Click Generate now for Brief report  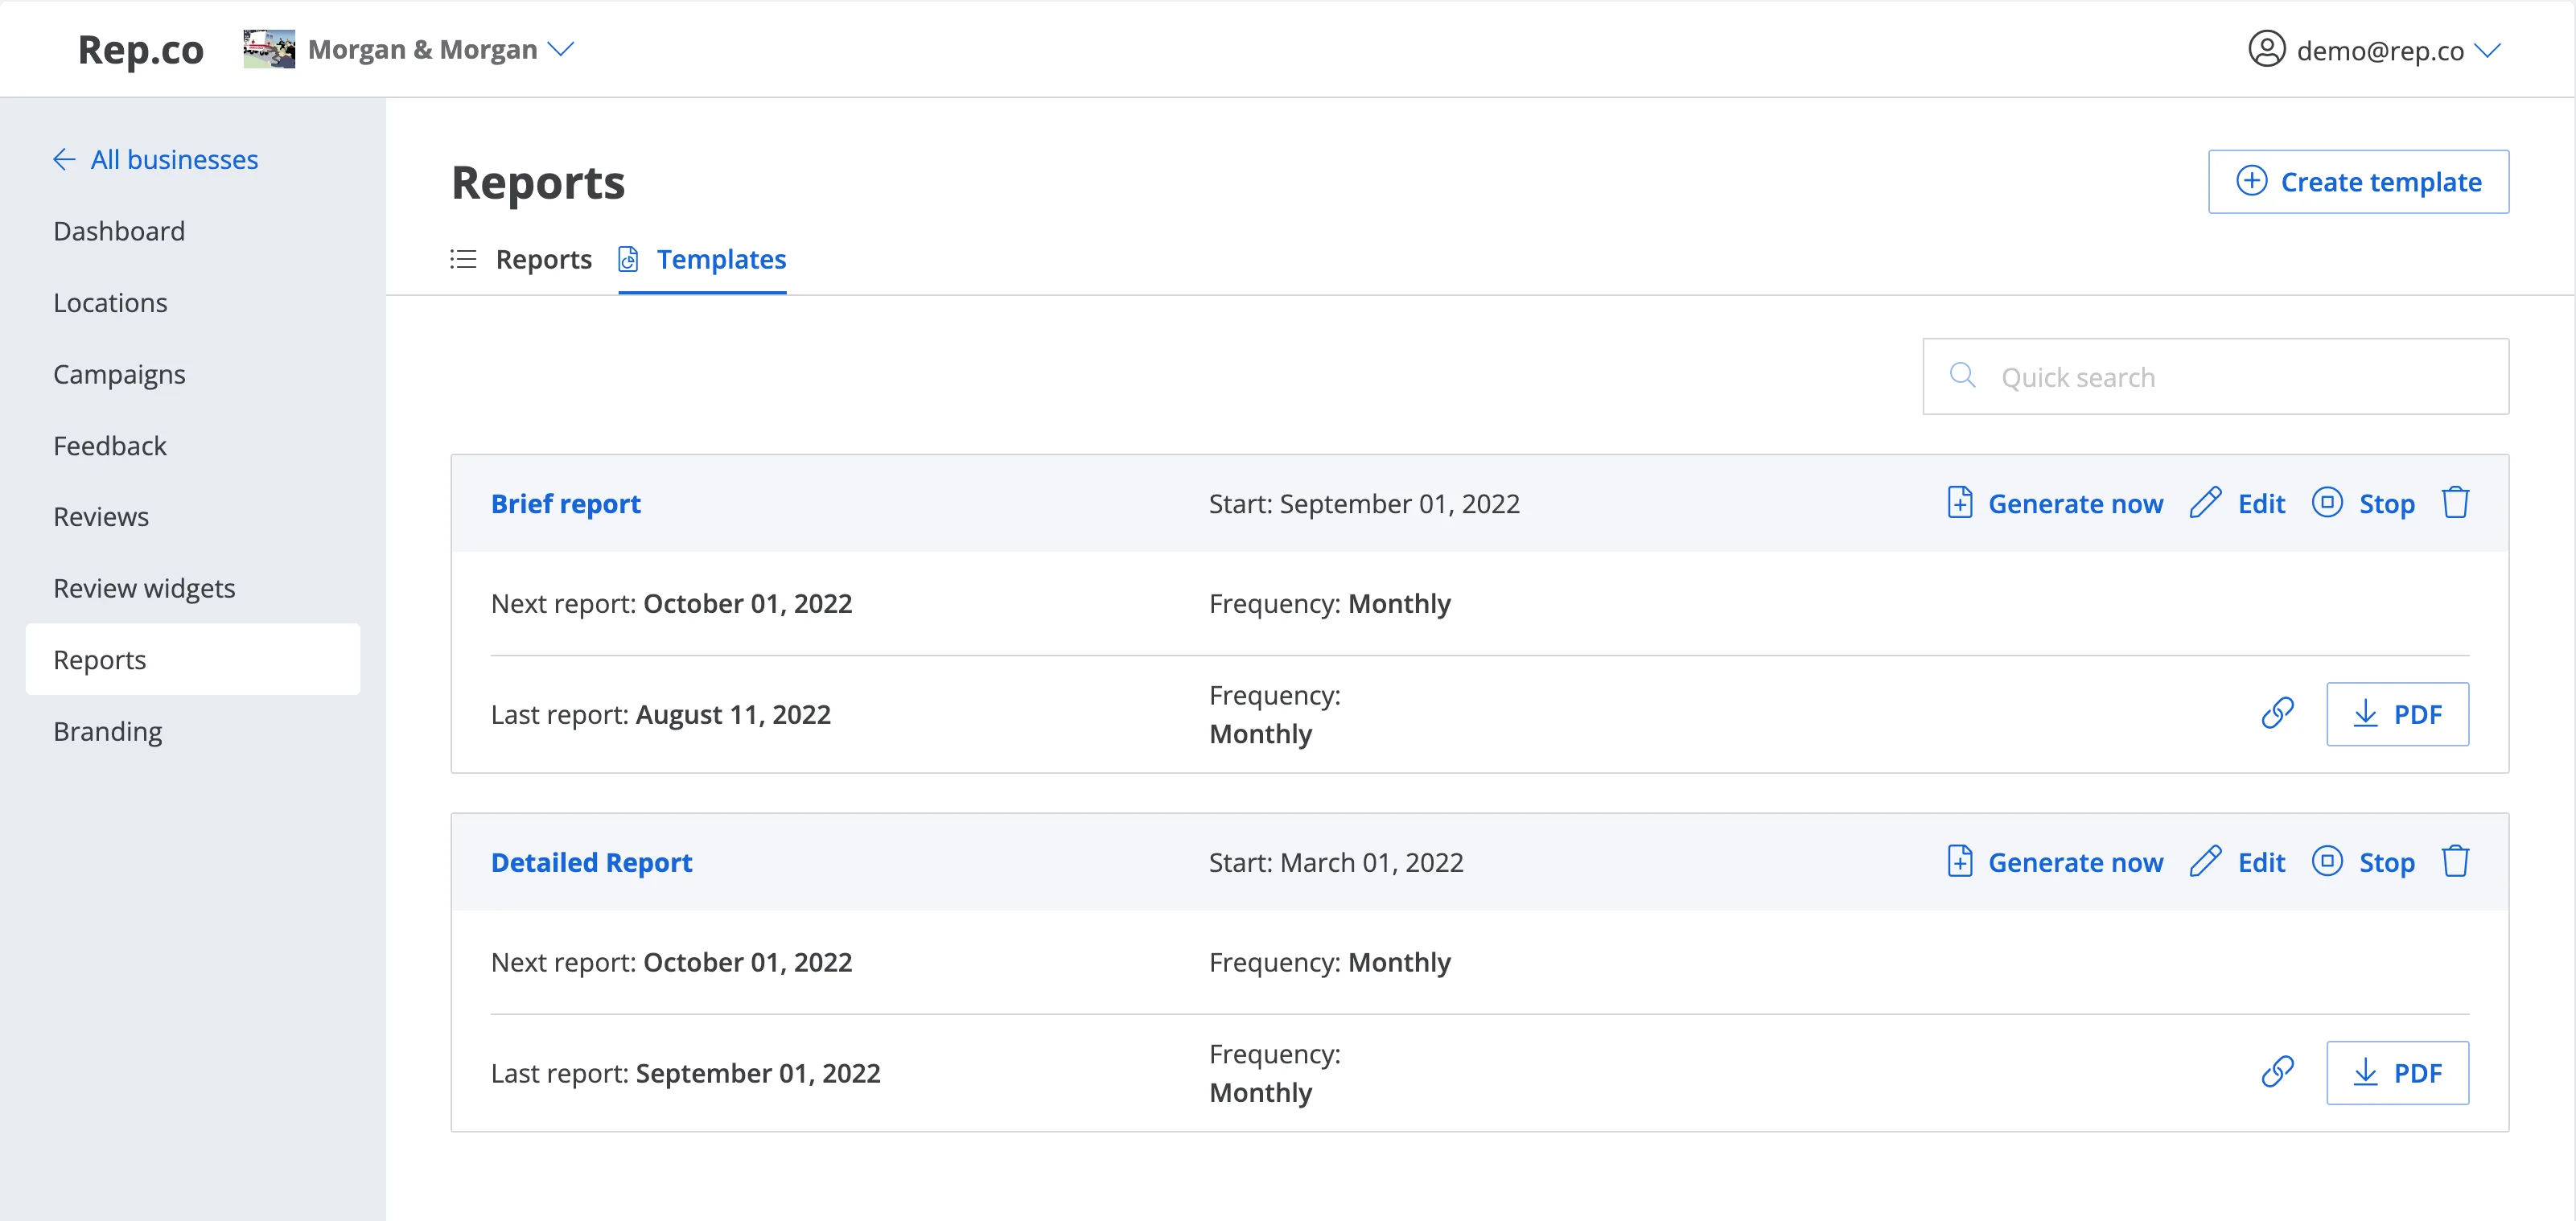tap(2055, 503)
